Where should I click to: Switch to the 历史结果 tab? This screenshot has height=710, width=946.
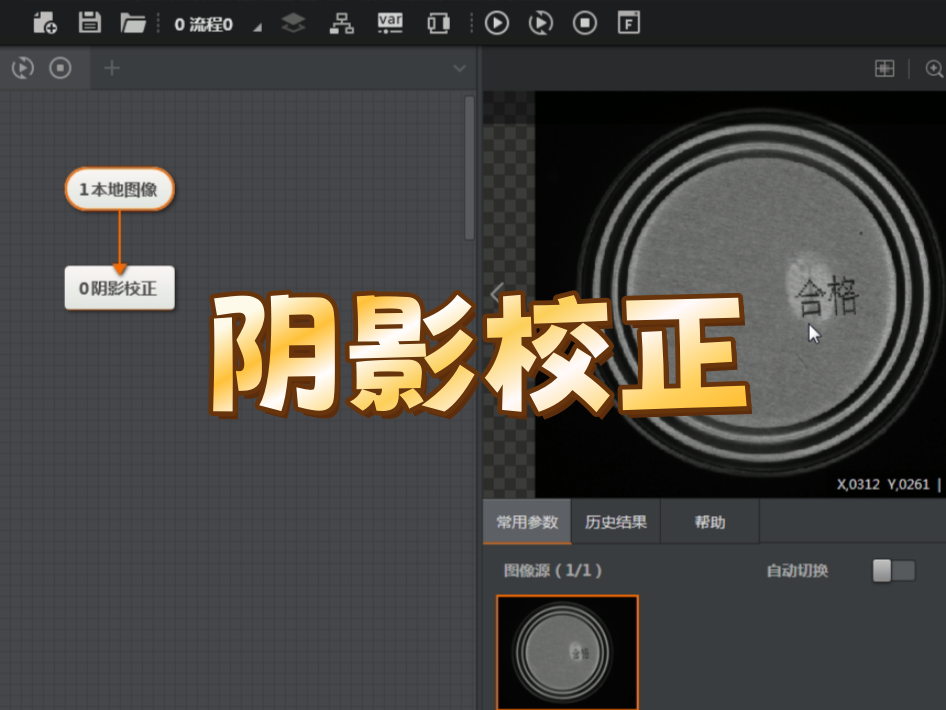click(x=615, y=522)
